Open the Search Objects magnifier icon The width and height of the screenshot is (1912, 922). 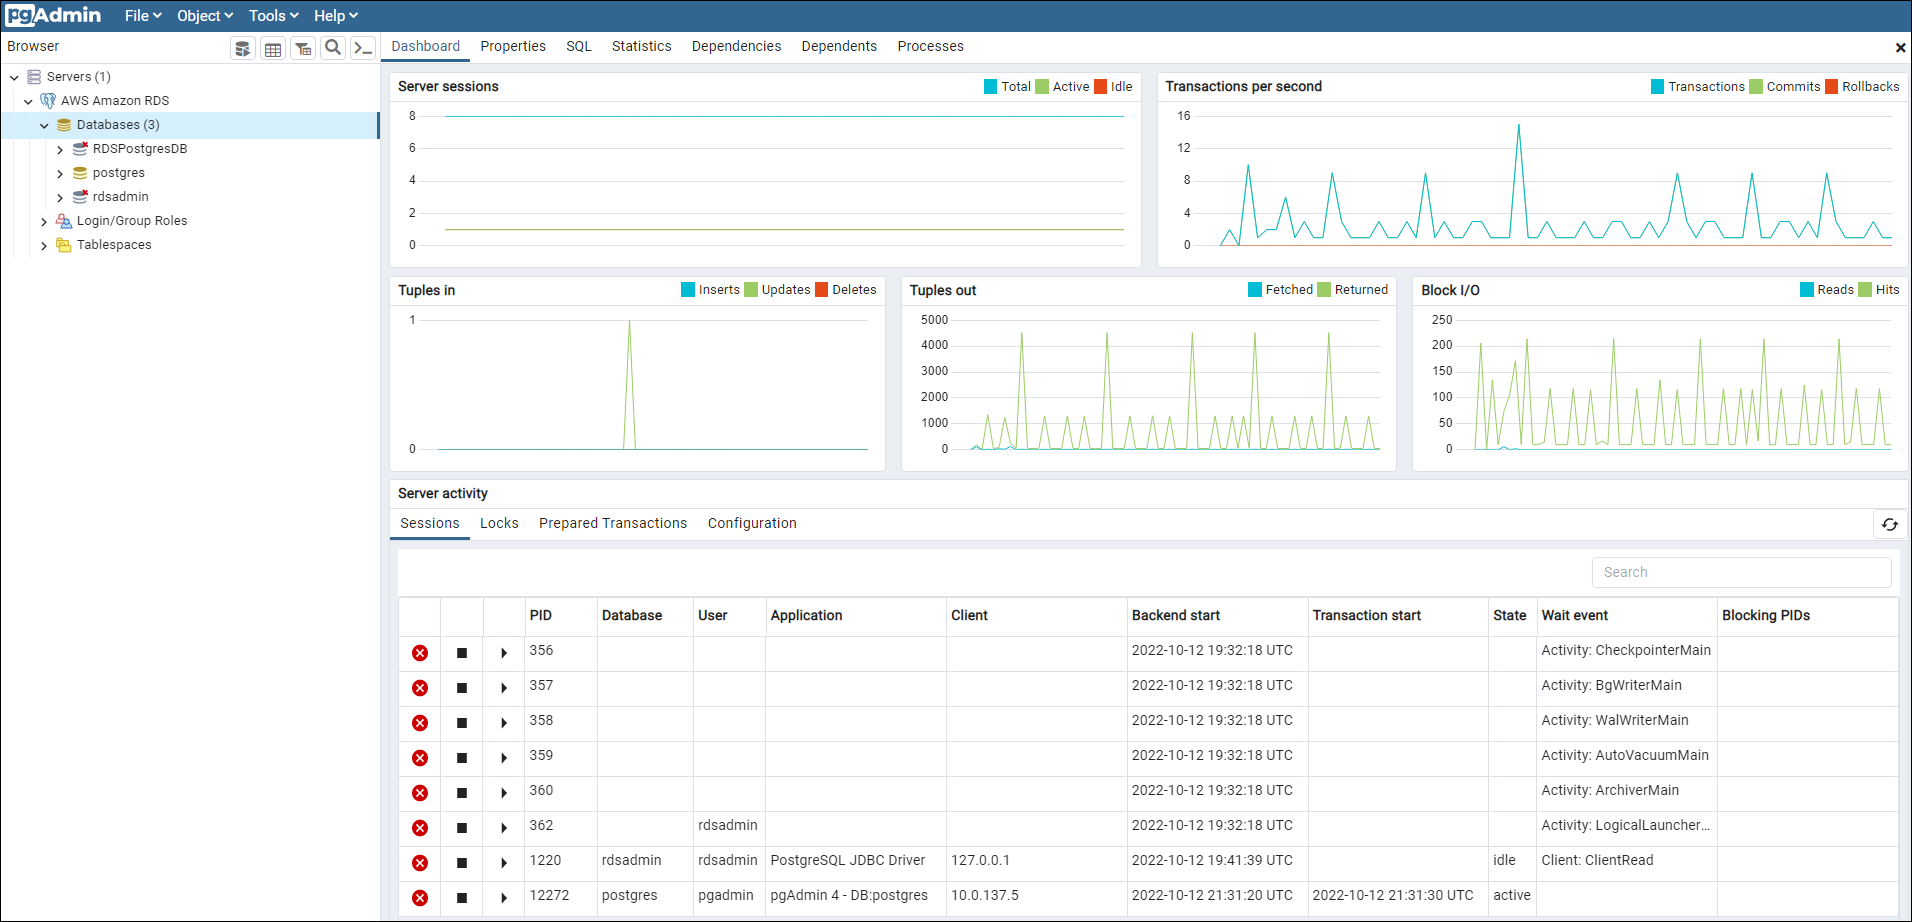tap(333, 48)
